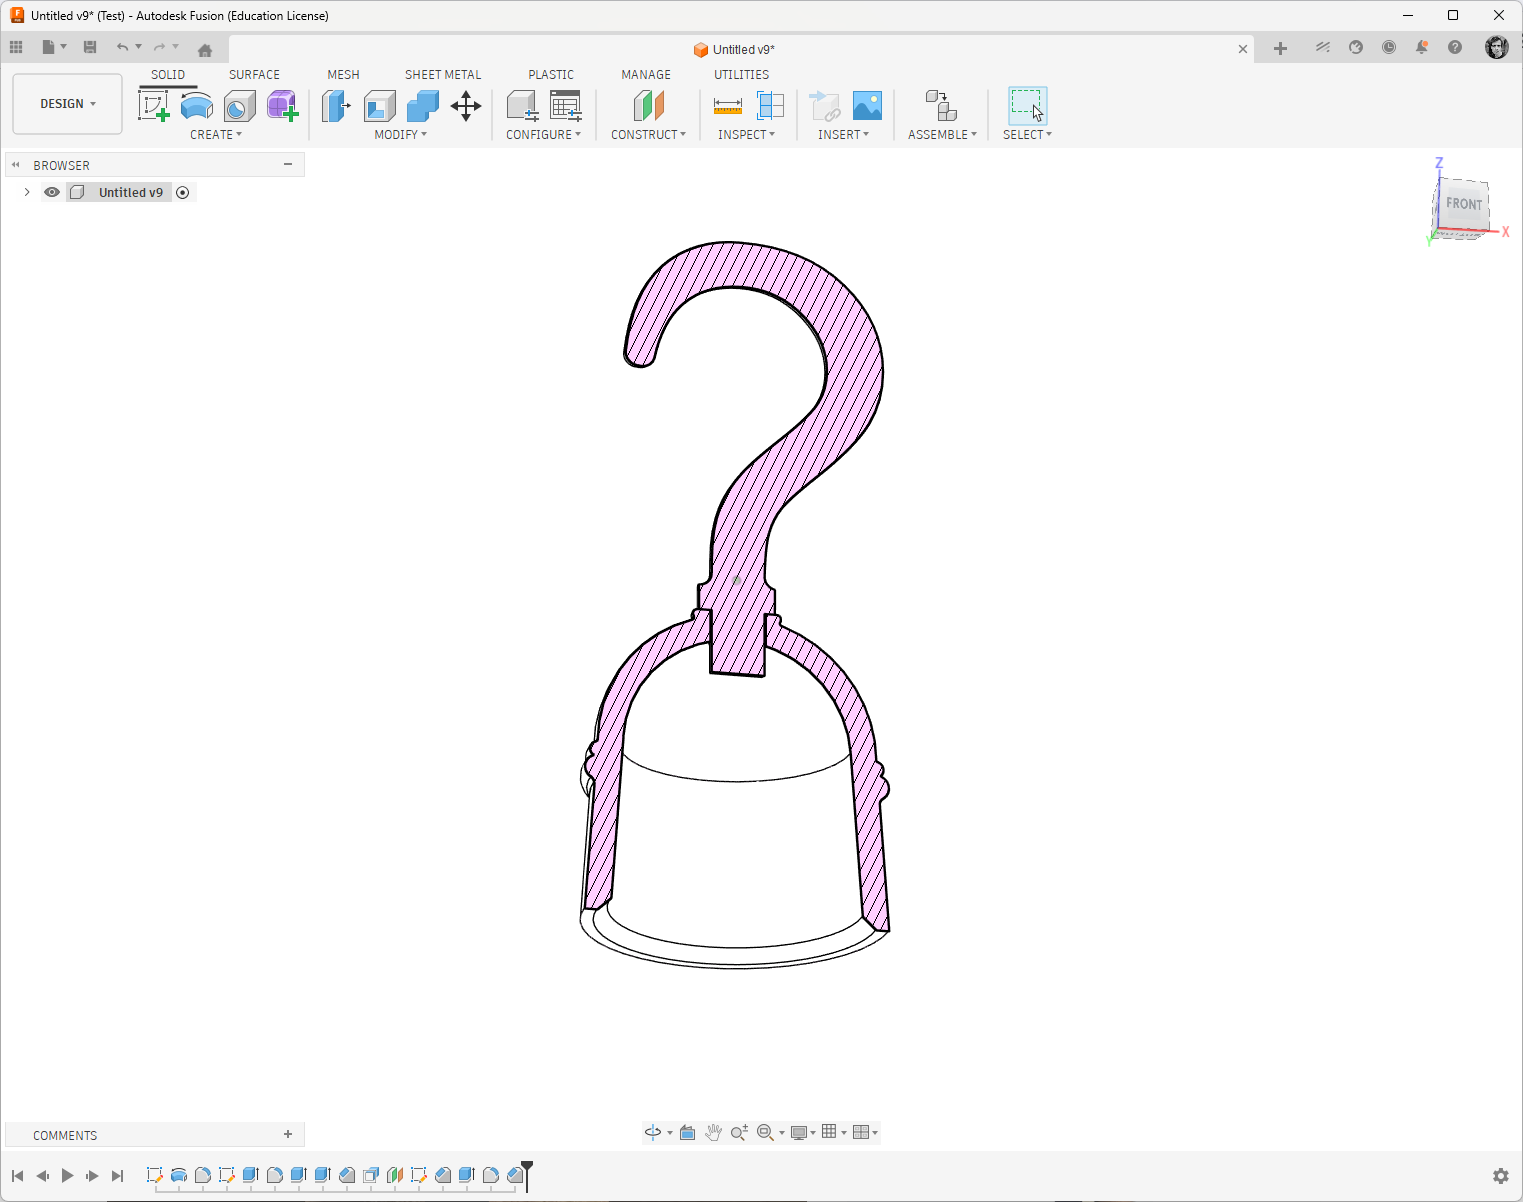Click the Interference inspect icon
1523x1202 pixels.
coord(771,105)
